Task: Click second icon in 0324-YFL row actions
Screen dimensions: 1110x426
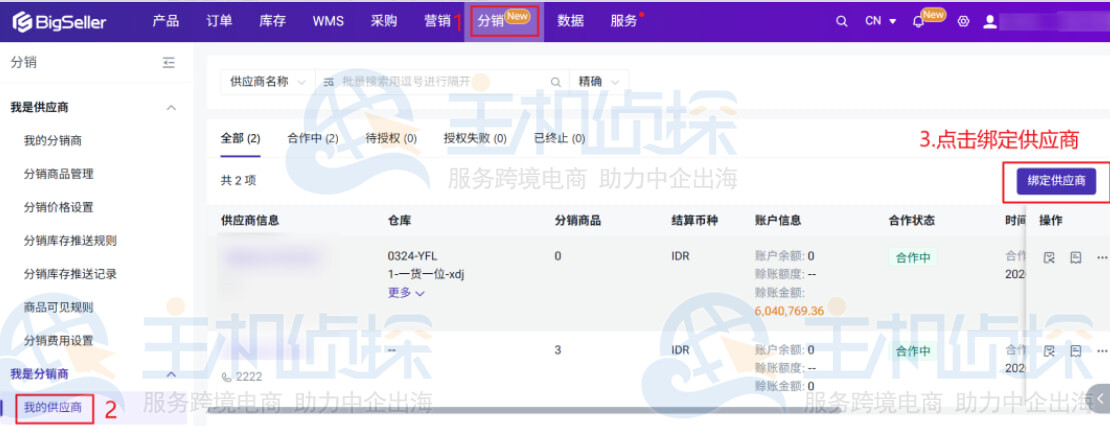Action: click(1075, 258)
